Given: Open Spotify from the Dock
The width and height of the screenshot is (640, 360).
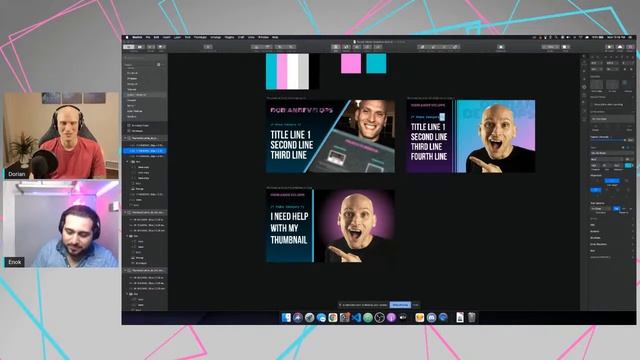Looking at the screenshot, I should click(368, 318).
